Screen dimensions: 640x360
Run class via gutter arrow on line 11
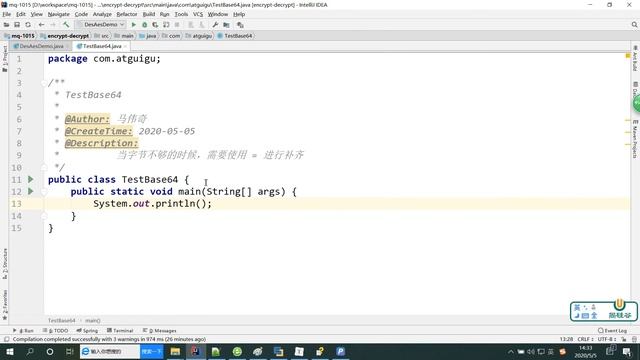[31, 179]
